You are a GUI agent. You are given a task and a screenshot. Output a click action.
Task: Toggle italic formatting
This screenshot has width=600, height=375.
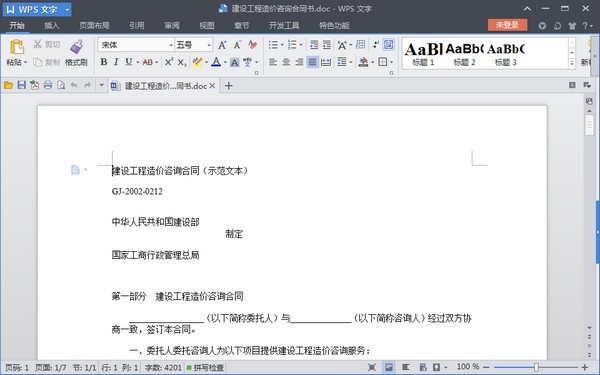[x=116, y=62]
